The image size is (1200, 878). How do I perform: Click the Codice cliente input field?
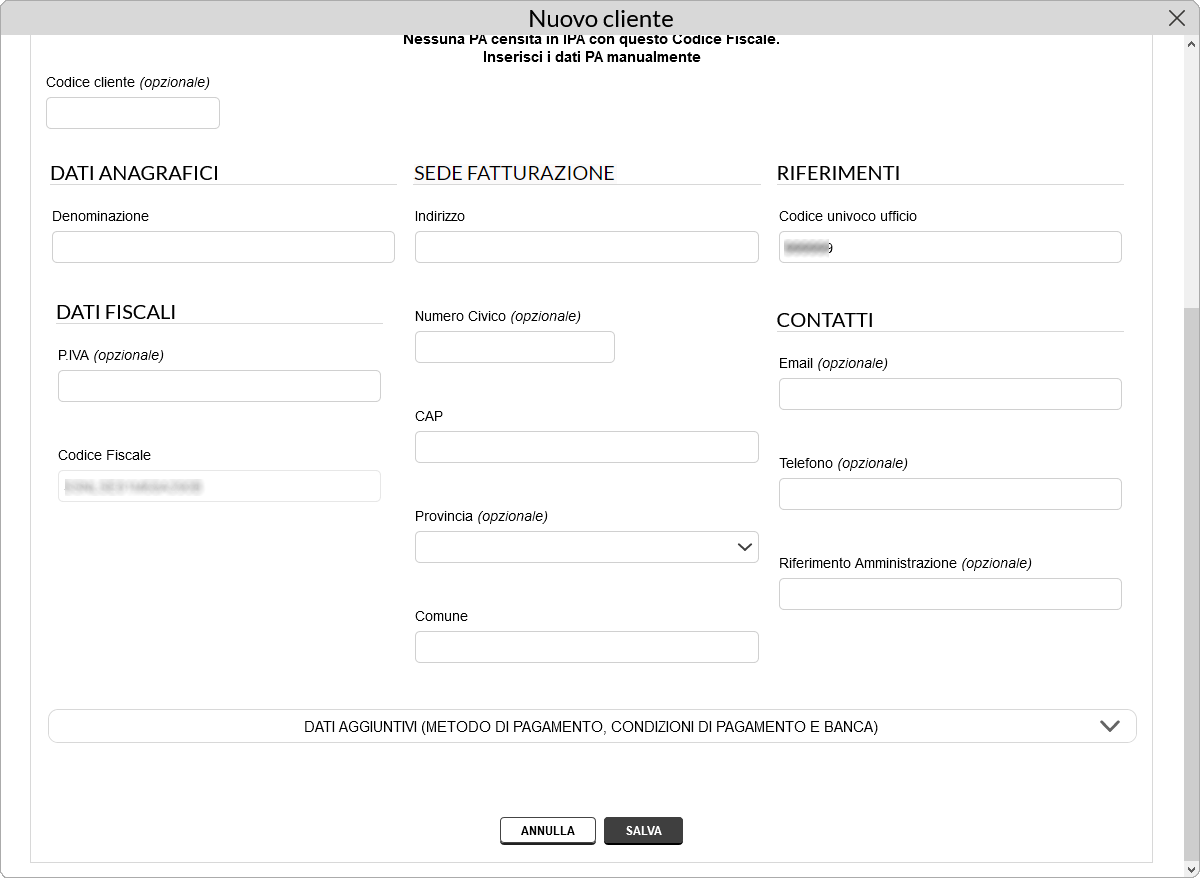coord(133,113)
